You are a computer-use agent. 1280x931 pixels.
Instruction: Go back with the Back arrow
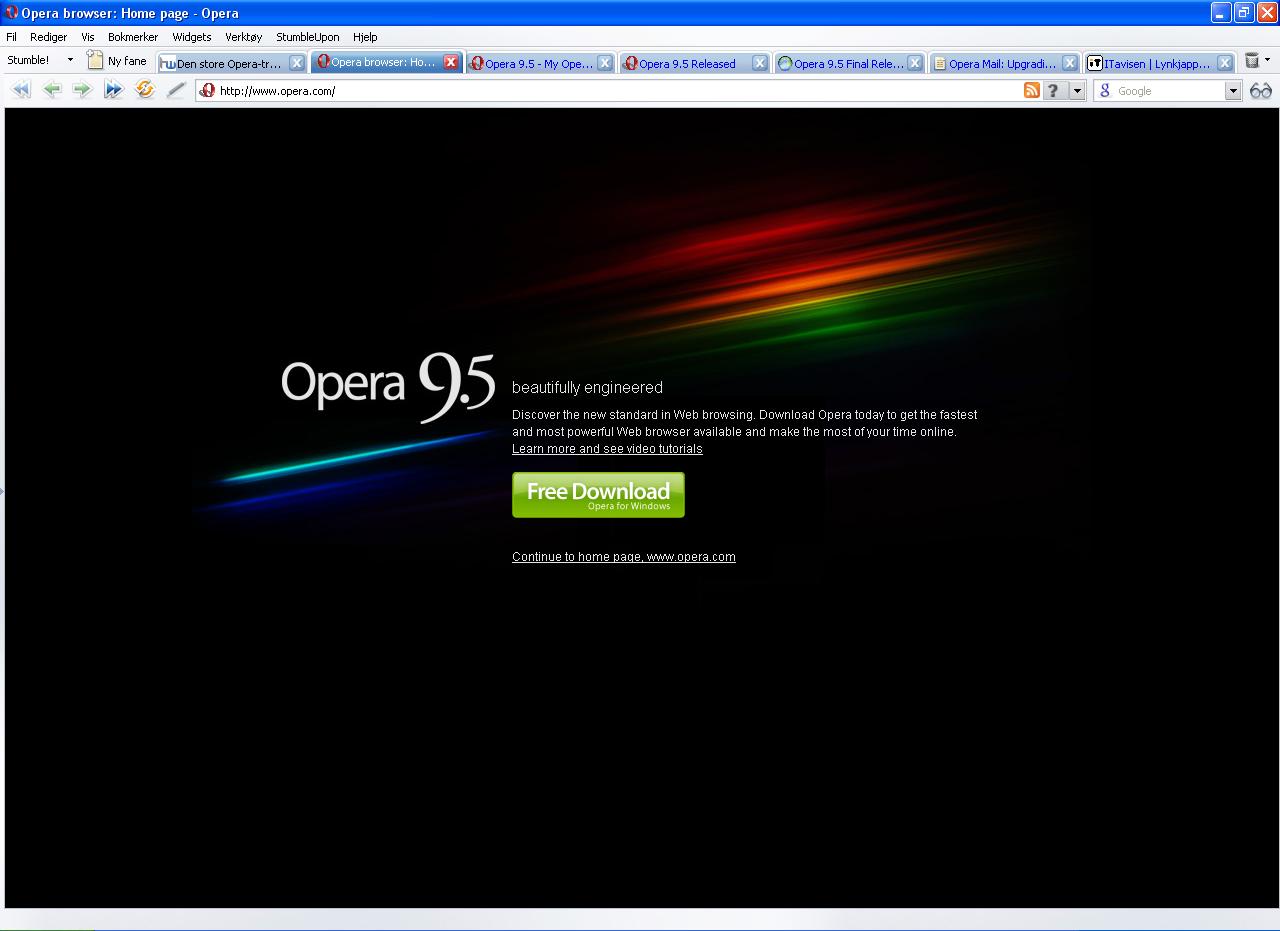click(x=52, y=90)
